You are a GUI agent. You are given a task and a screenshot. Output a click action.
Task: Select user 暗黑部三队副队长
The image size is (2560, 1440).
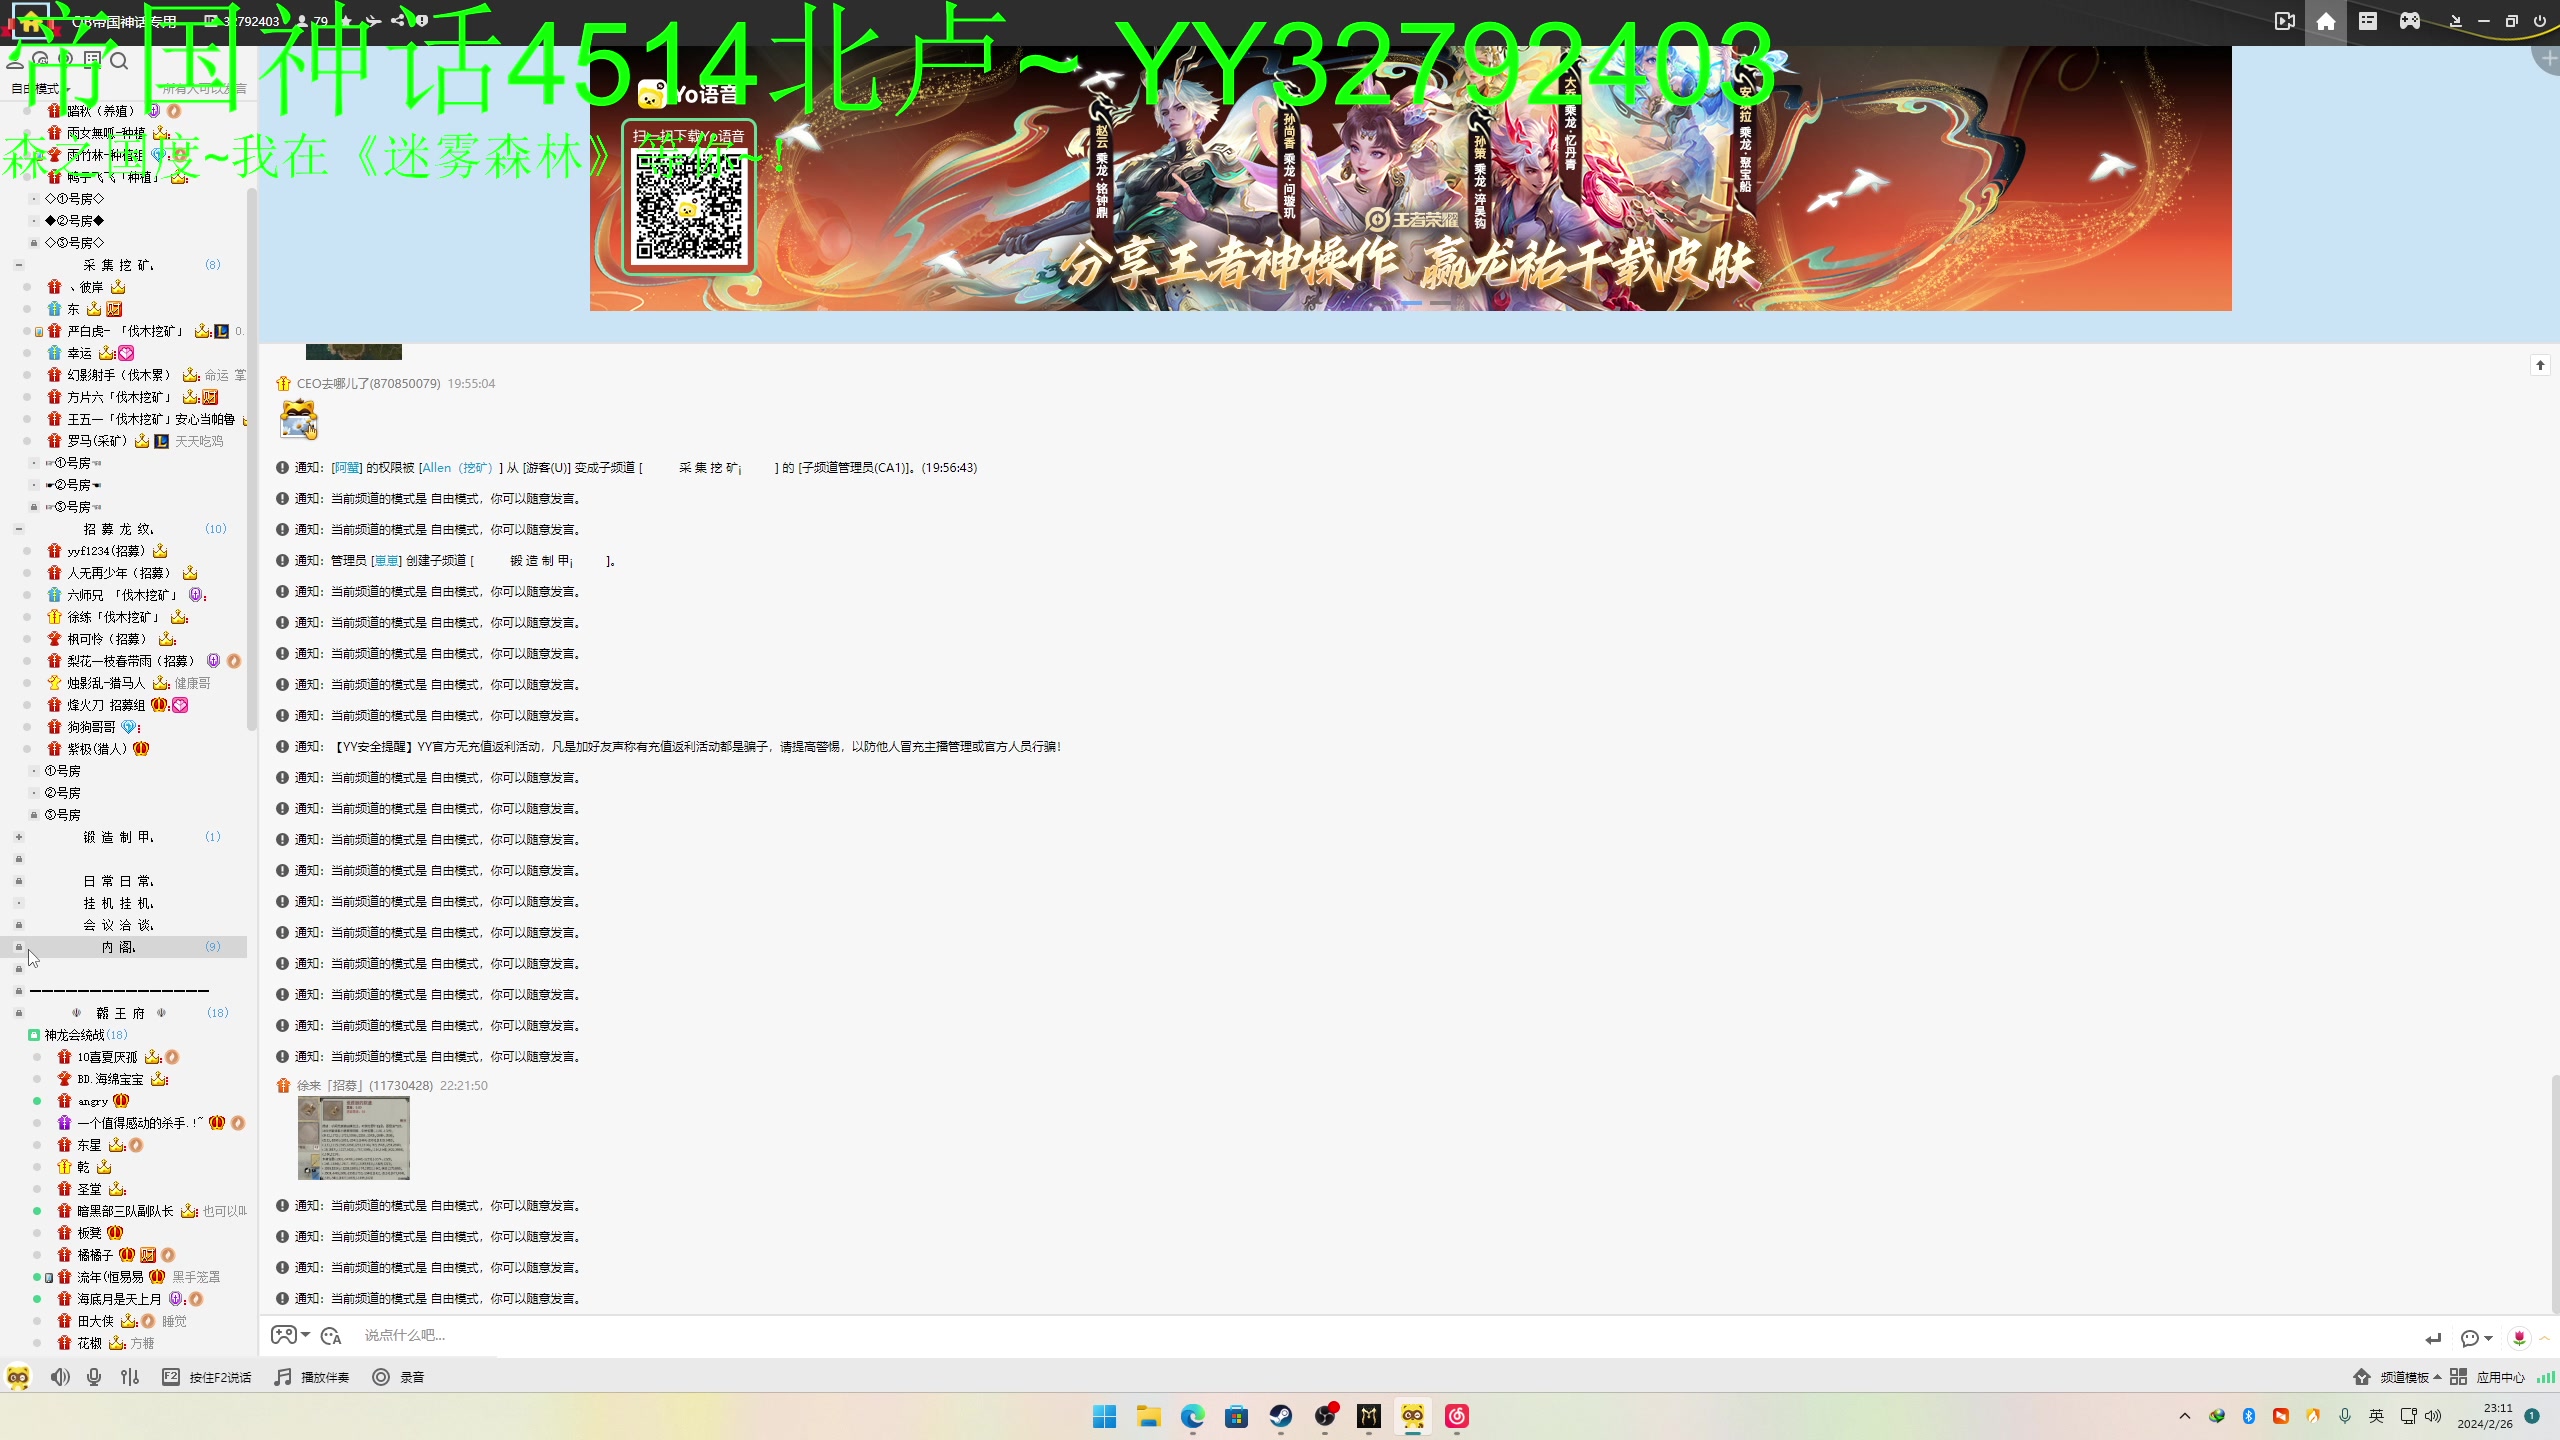pyautogui.click(x=125, y=1211)
